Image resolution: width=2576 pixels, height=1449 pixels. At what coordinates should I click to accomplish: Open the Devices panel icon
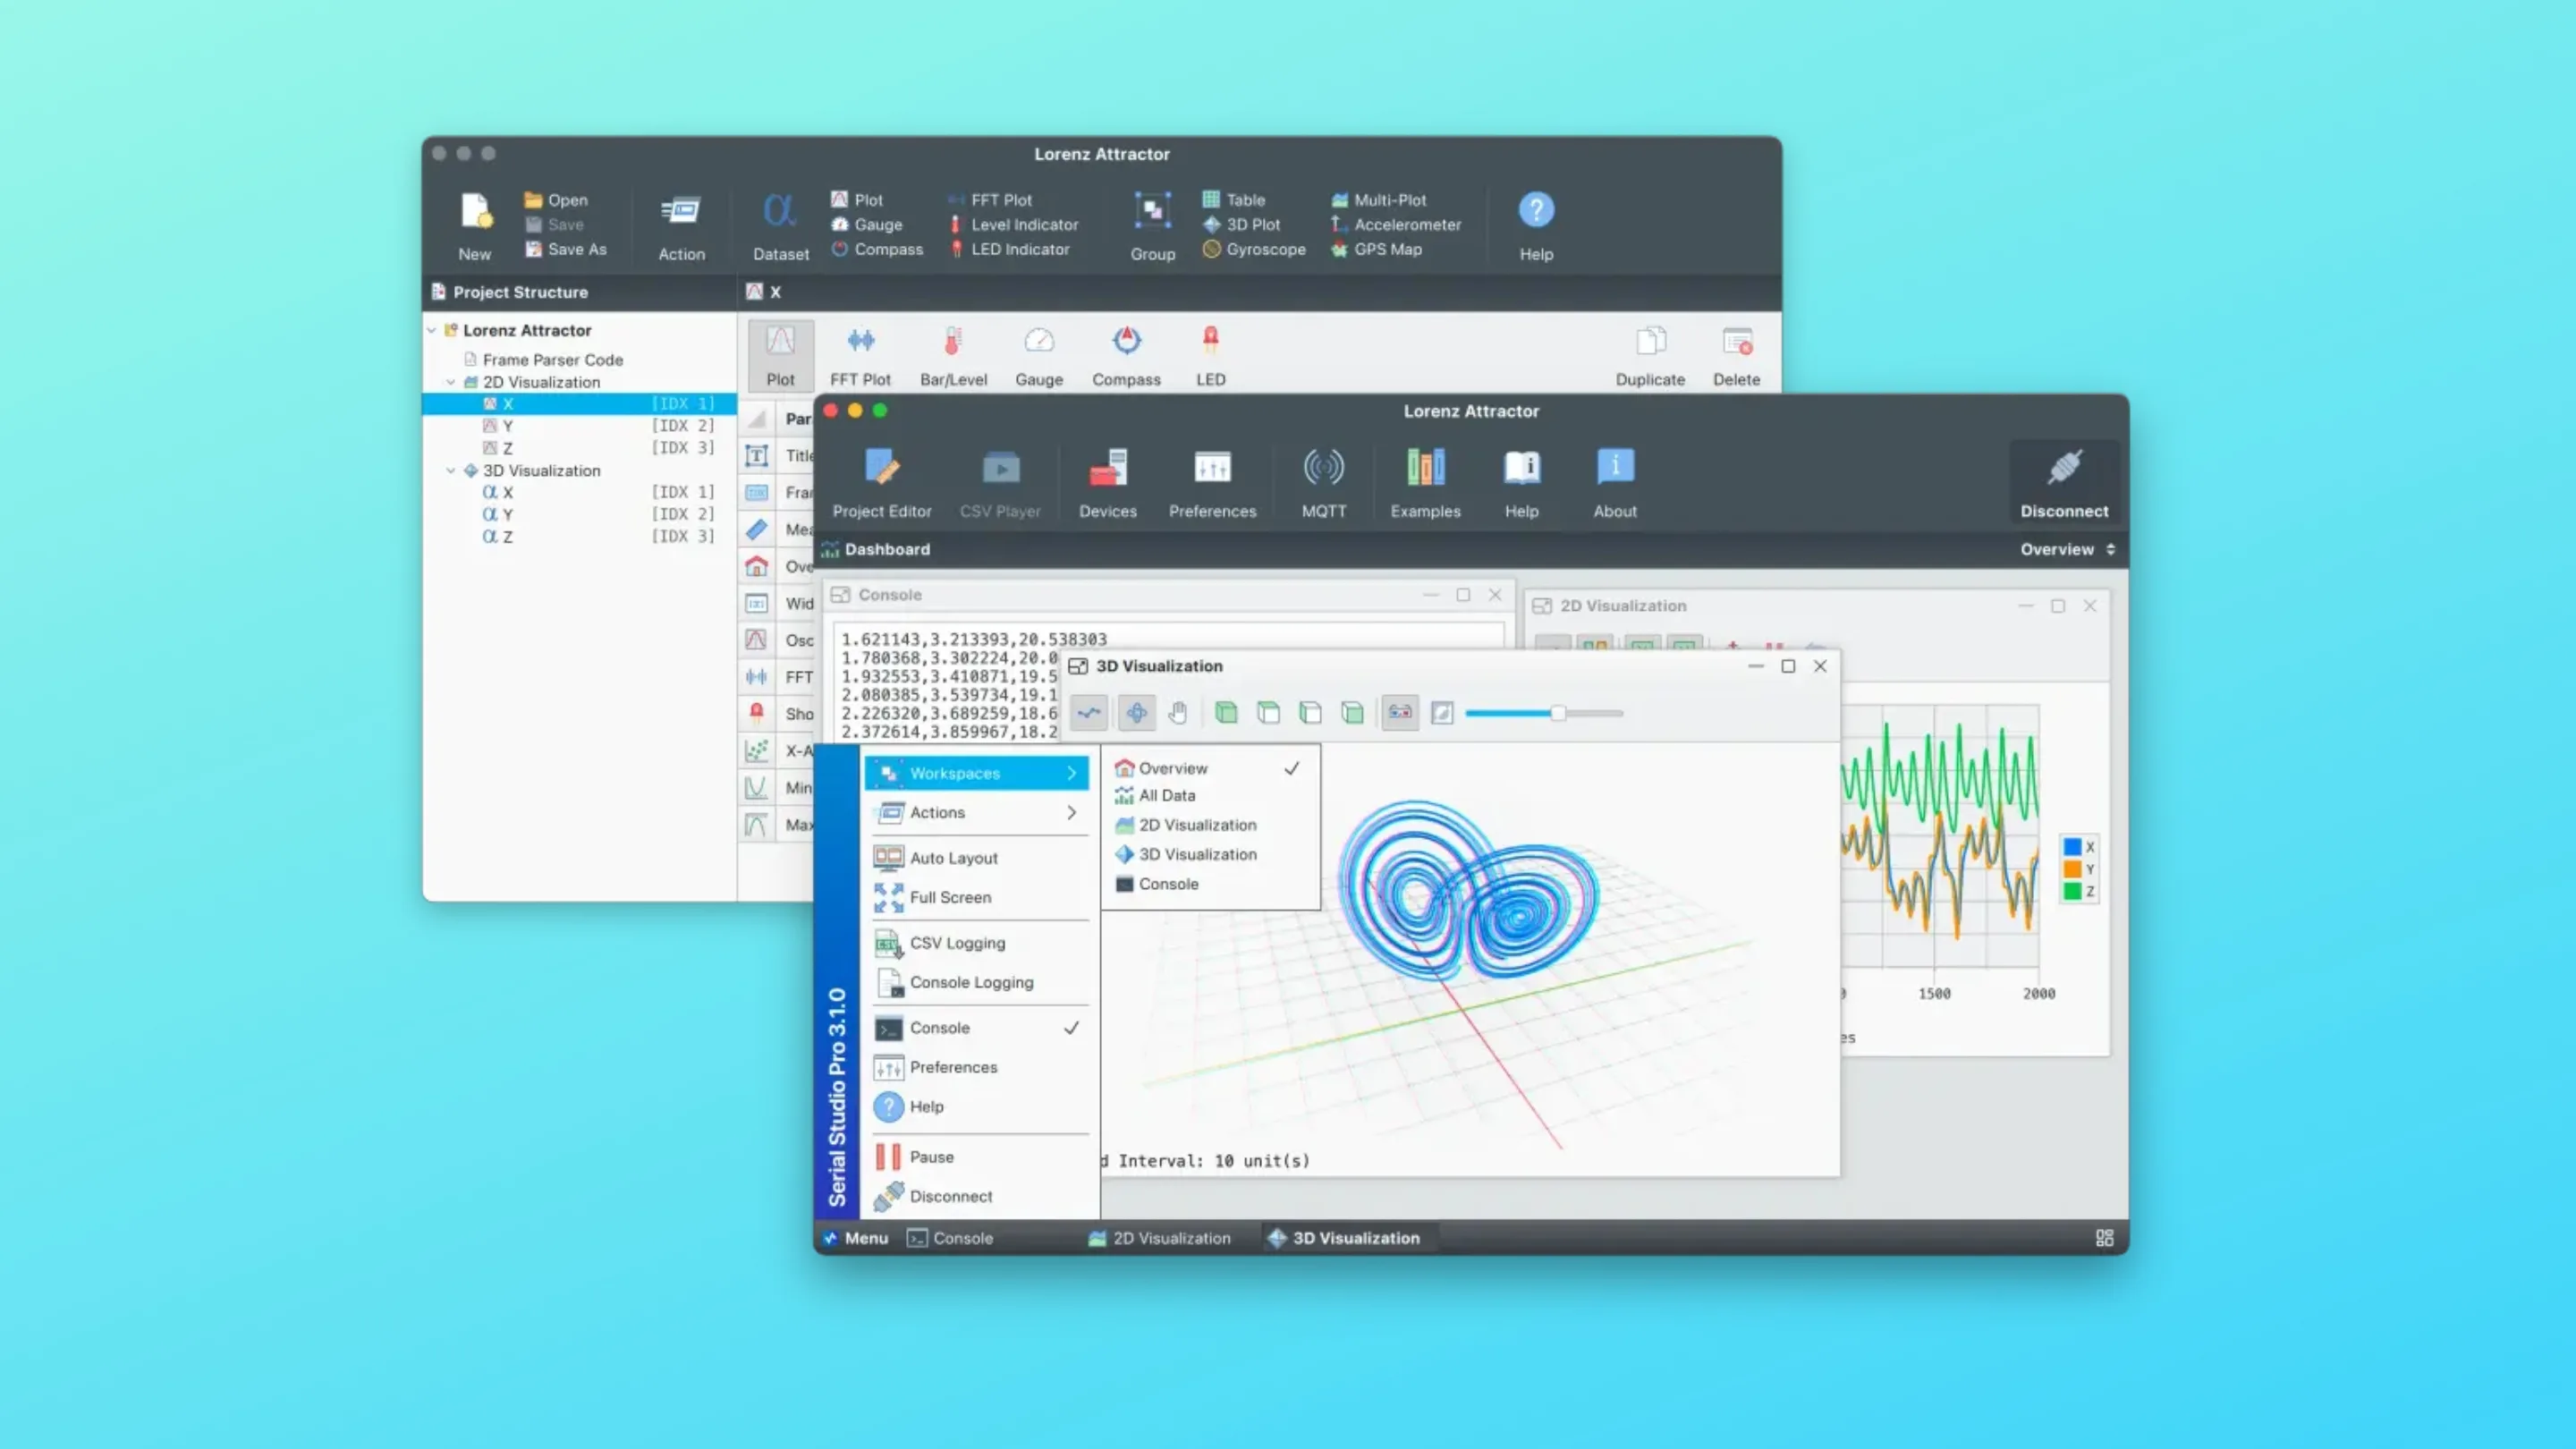[x=1107, y=484]
